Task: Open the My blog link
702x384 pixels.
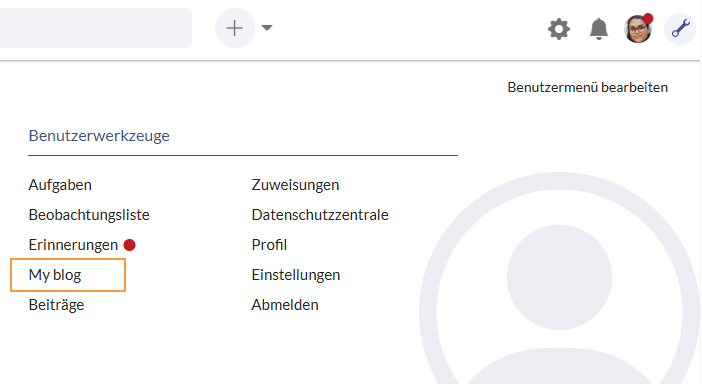Action: (55, 275)
